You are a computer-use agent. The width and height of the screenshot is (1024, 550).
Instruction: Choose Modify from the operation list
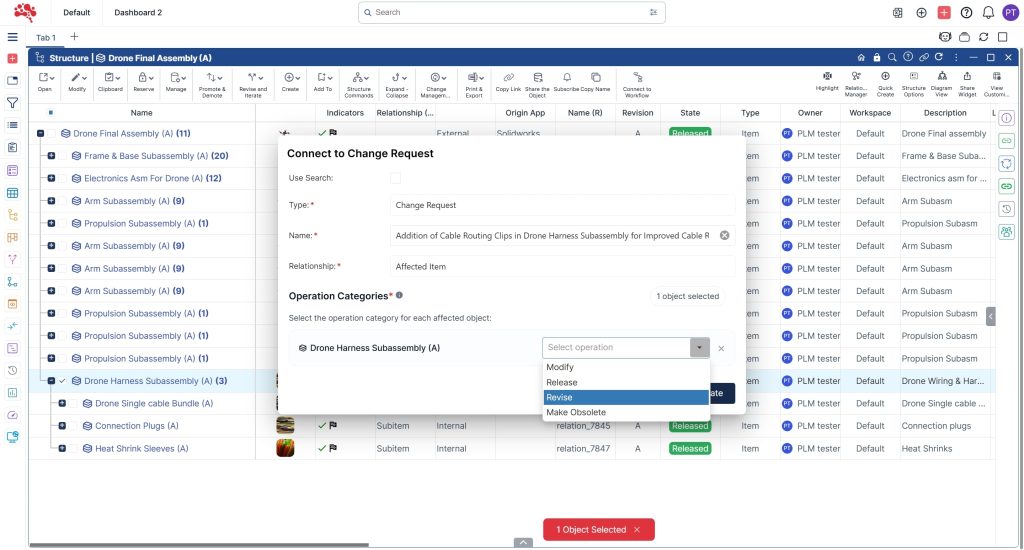[626, 367]
